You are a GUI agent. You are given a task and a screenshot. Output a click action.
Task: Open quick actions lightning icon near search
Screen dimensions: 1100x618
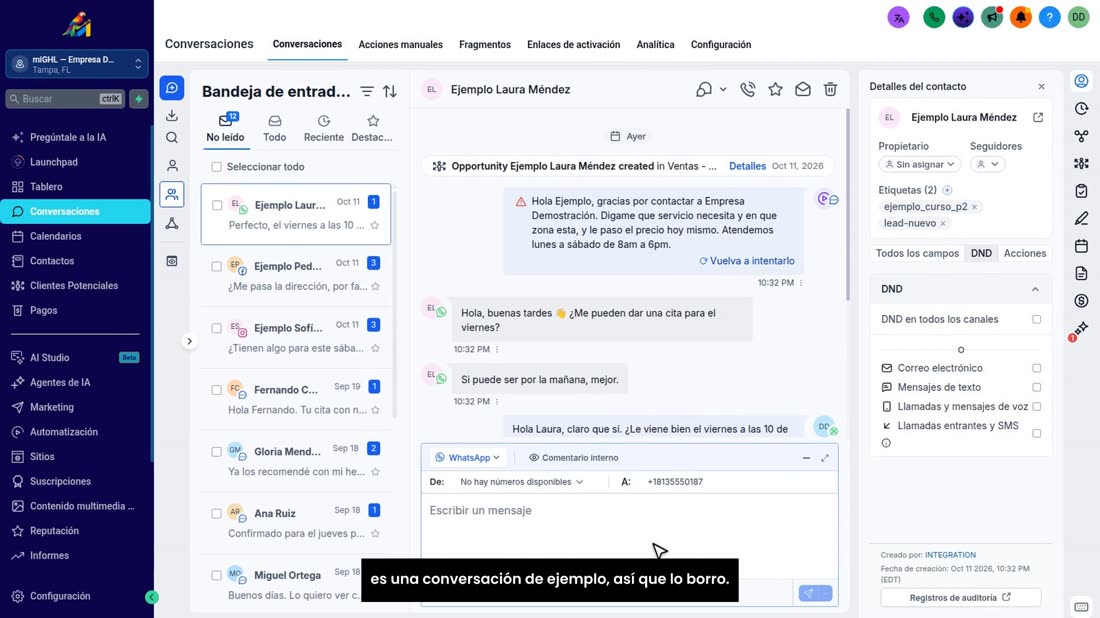click(x=139, y=99)
